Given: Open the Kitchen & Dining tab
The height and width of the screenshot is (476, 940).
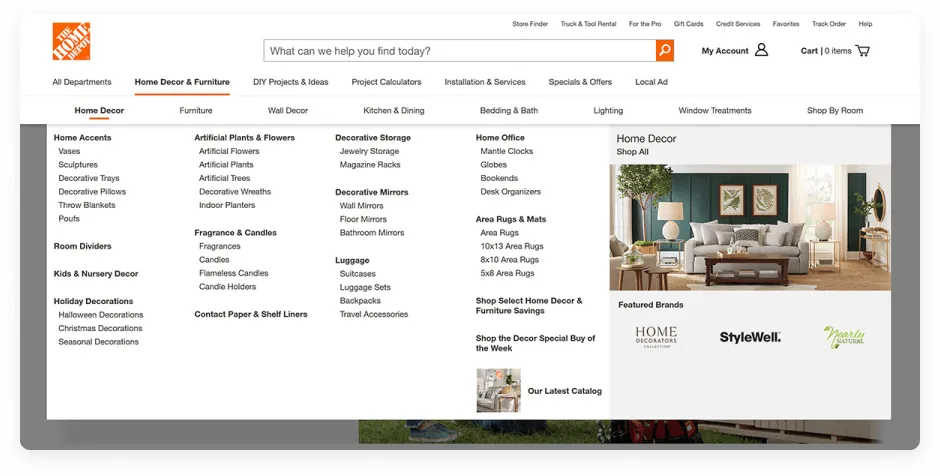Looking at the screenshot, I should 394,111.
